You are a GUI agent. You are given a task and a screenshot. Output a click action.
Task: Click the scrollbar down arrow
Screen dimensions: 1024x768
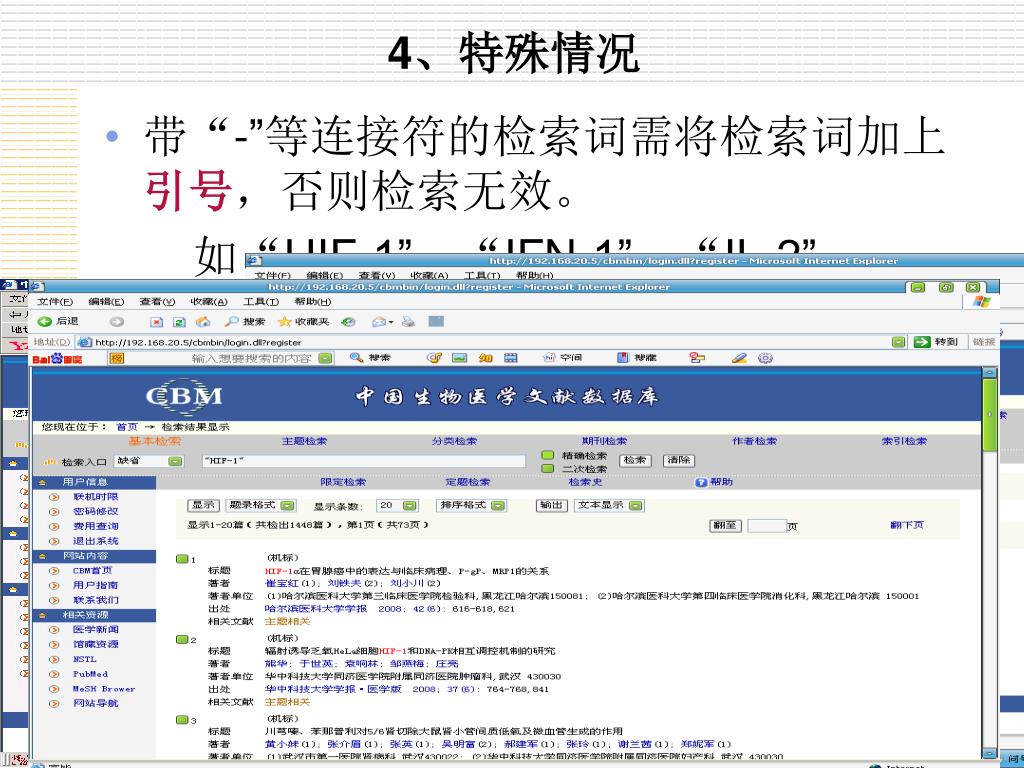989,753
